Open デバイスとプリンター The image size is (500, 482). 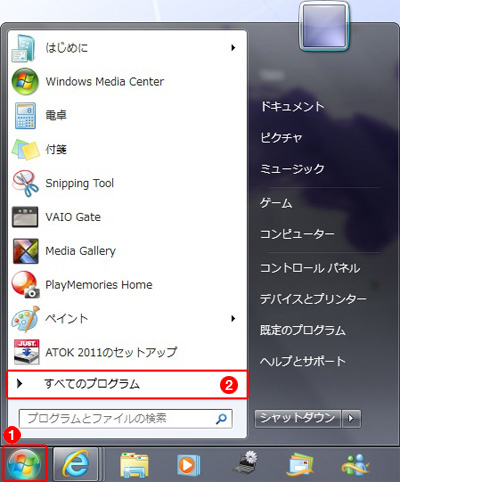313,299
